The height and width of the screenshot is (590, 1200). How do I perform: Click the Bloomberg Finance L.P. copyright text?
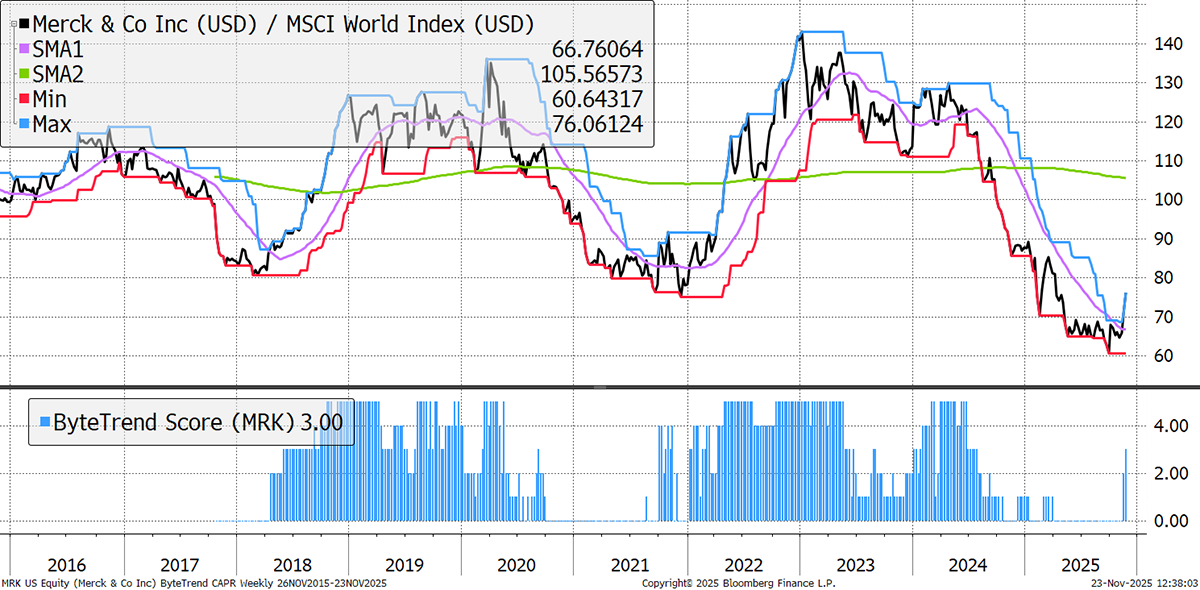click(x=737, y=583)
